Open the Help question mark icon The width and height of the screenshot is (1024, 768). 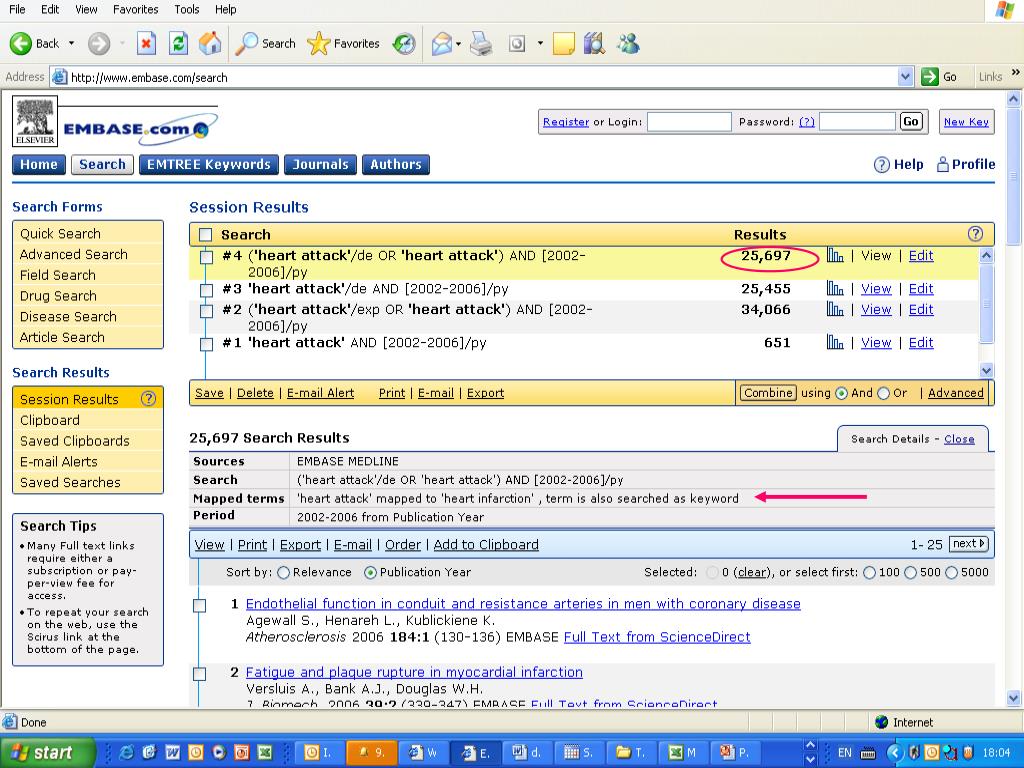[x=882, y=165]
